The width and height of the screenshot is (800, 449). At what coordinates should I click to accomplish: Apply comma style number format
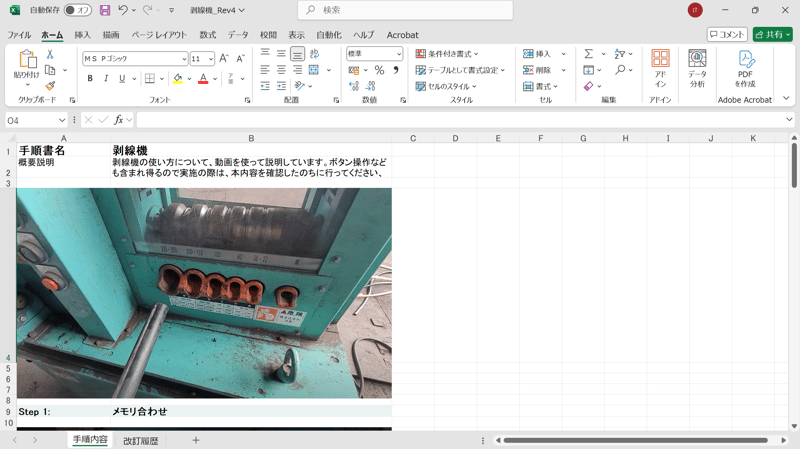point(396,70)
